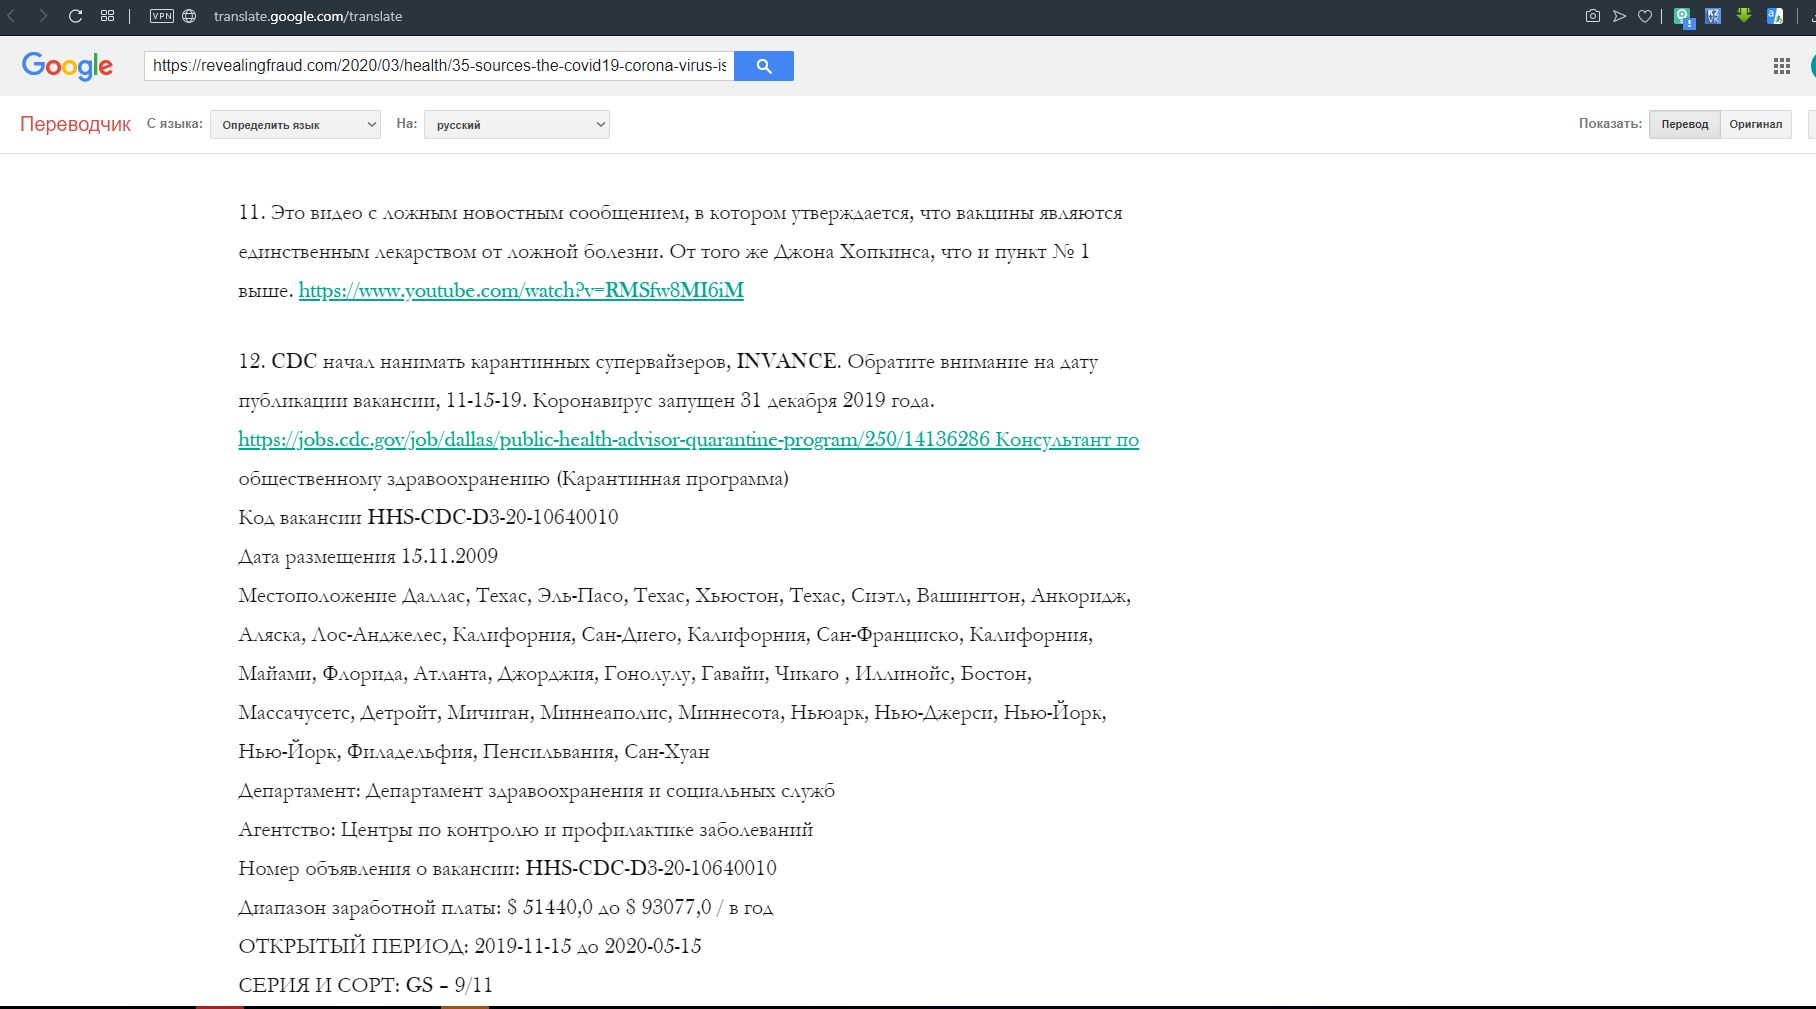Add page to bookmarks with heart icon
Screen dimensions: 1816x1009
click(x=1645, y=16)
